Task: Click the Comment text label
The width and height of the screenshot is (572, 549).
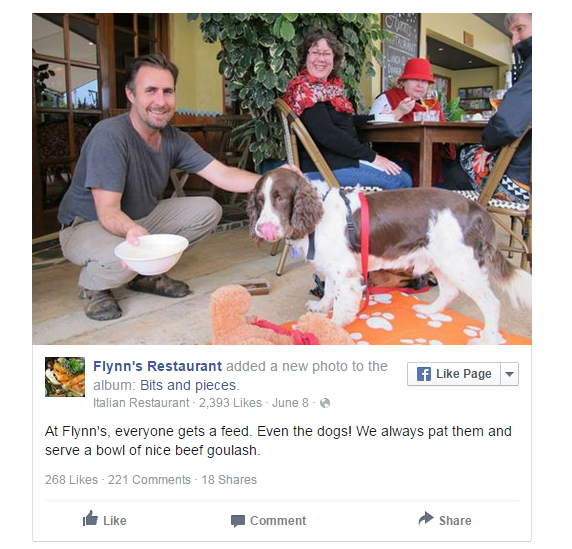Action: [278, 521]
